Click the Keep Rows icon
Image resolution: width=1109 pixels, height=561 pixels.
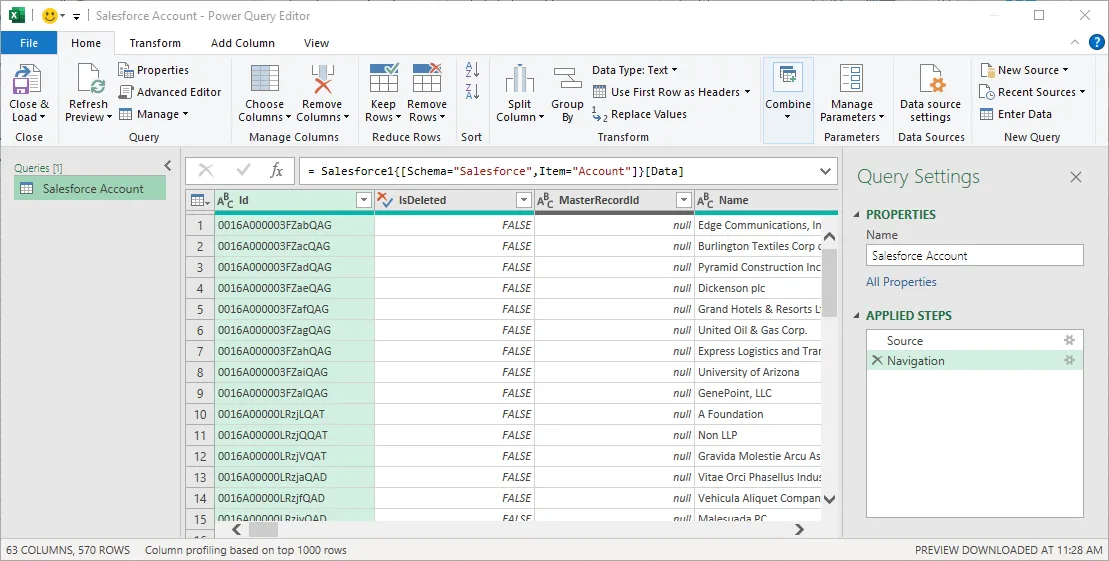pyautogui.click(x=383, y=80)
